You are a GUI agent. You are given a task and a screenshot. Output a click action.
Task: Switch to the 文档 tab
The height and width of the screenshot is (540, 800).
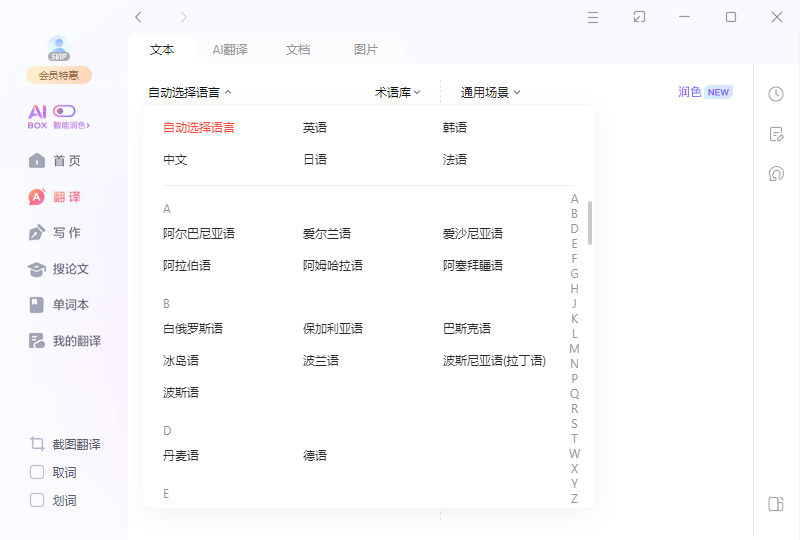coord(298,50)
